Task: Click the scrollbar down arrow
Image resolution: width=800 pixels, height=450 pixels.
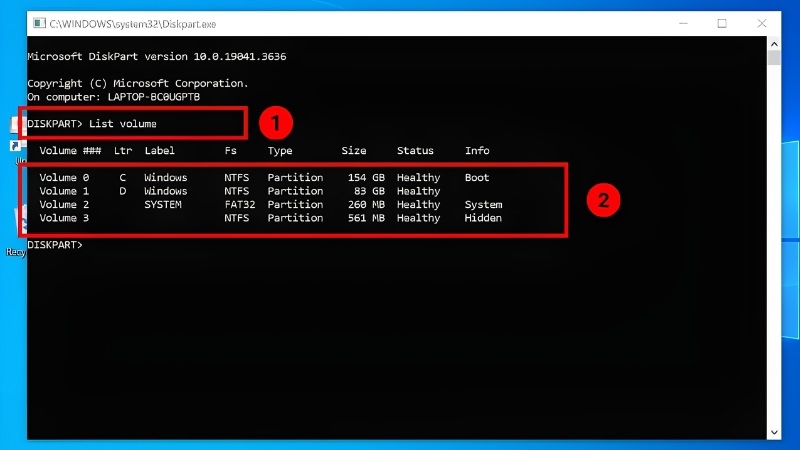Action: click(x=774, y=432)
